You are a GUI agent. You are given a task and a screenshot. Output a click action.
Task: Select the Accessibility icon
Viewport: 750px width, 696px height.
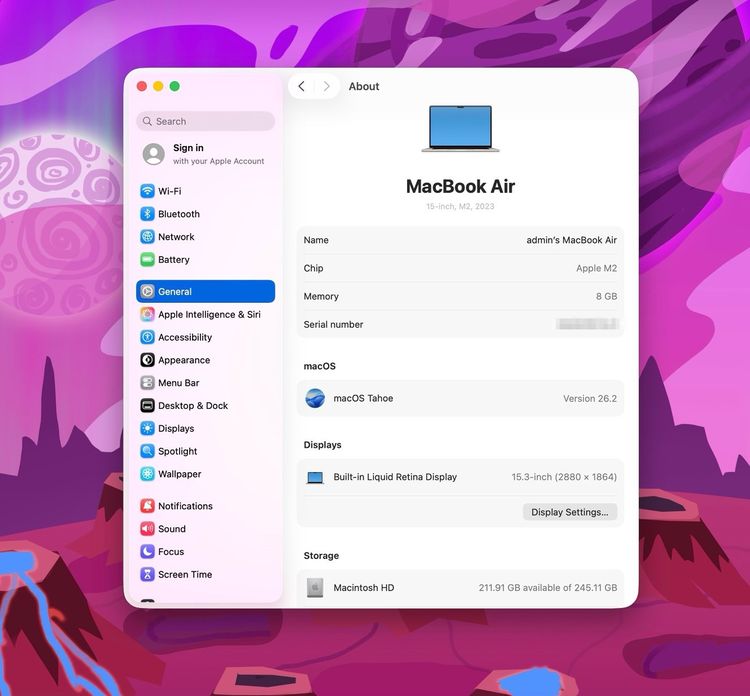tap(147, 337)
